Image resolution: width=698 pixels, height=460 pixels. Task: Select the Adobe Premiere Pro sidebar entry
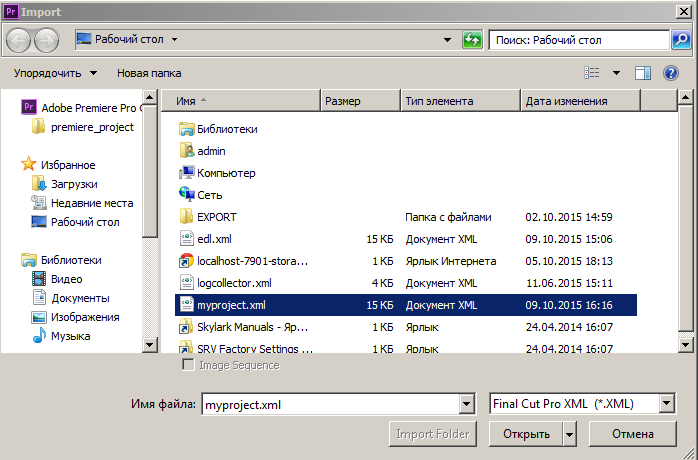[81, 108]
